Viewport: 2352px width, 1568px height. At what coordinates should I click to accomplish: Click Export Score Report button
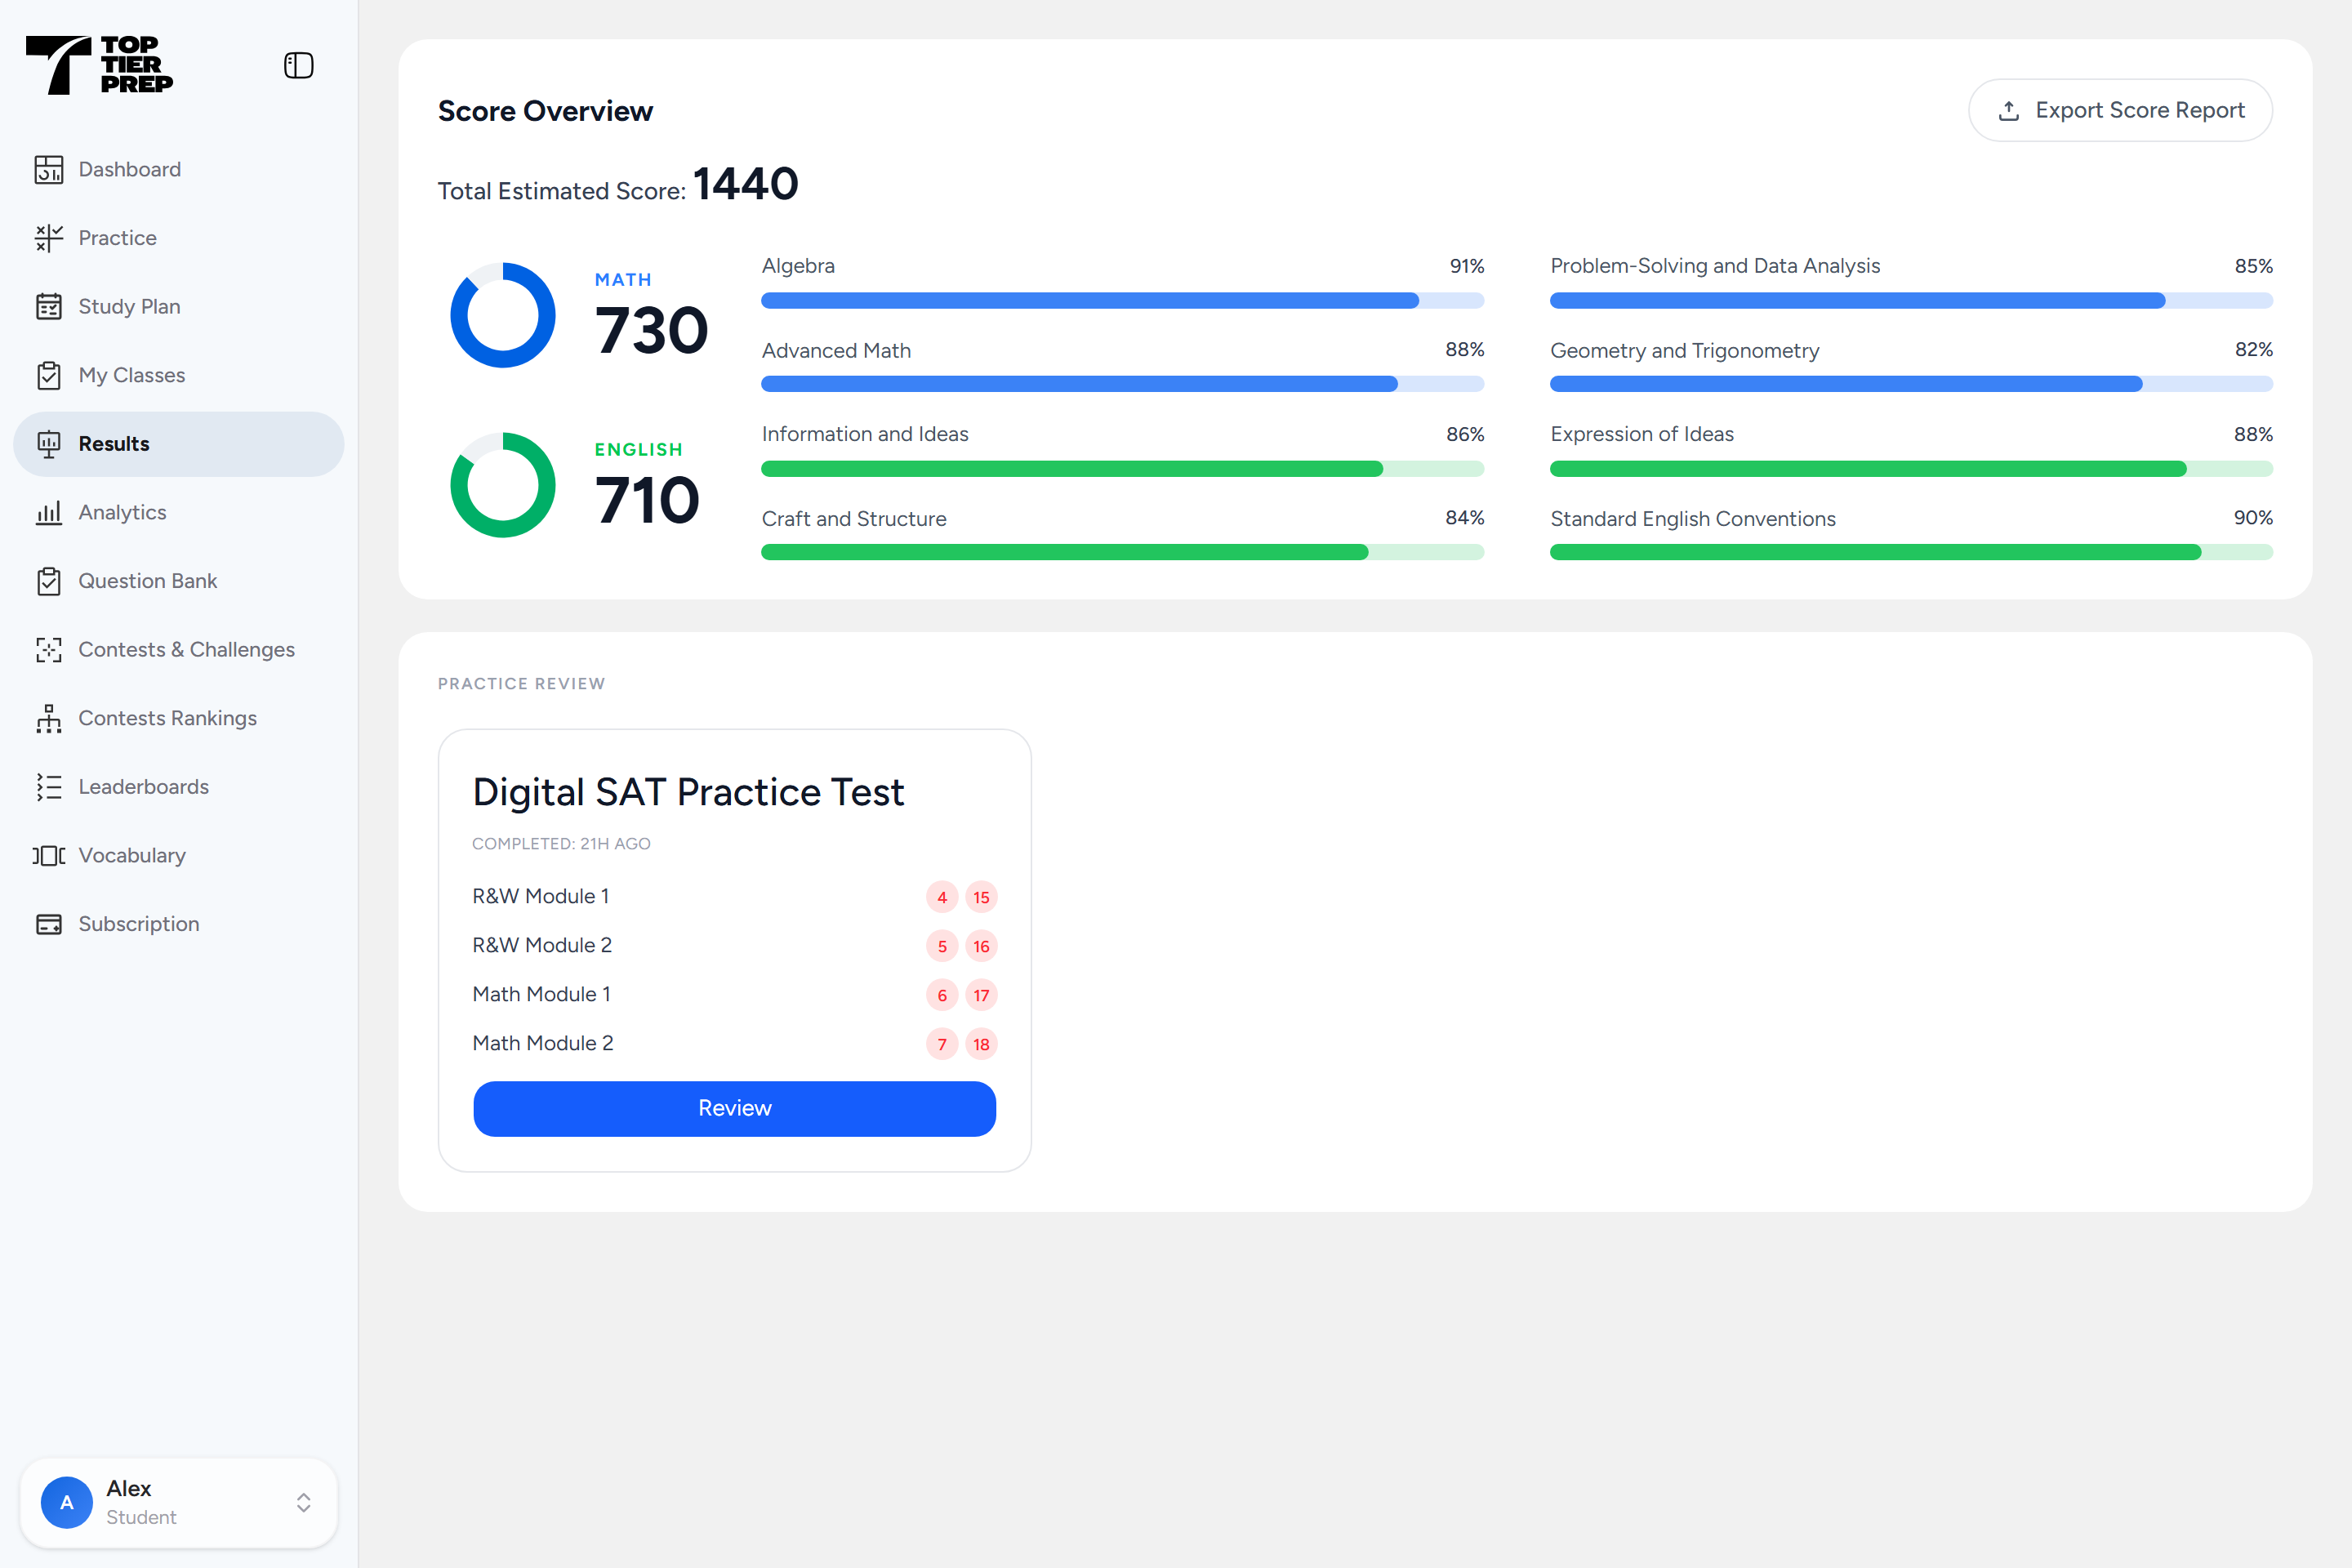(2120, 110)
